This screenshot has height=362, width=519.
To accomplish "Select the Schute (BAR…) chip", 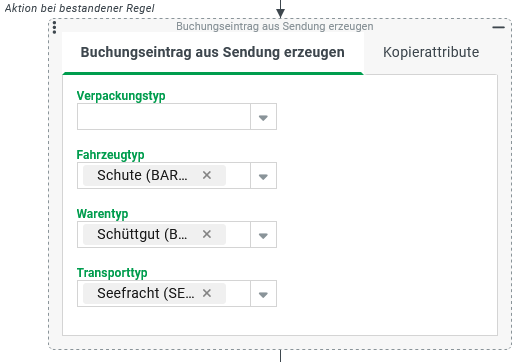I will 142,175.
